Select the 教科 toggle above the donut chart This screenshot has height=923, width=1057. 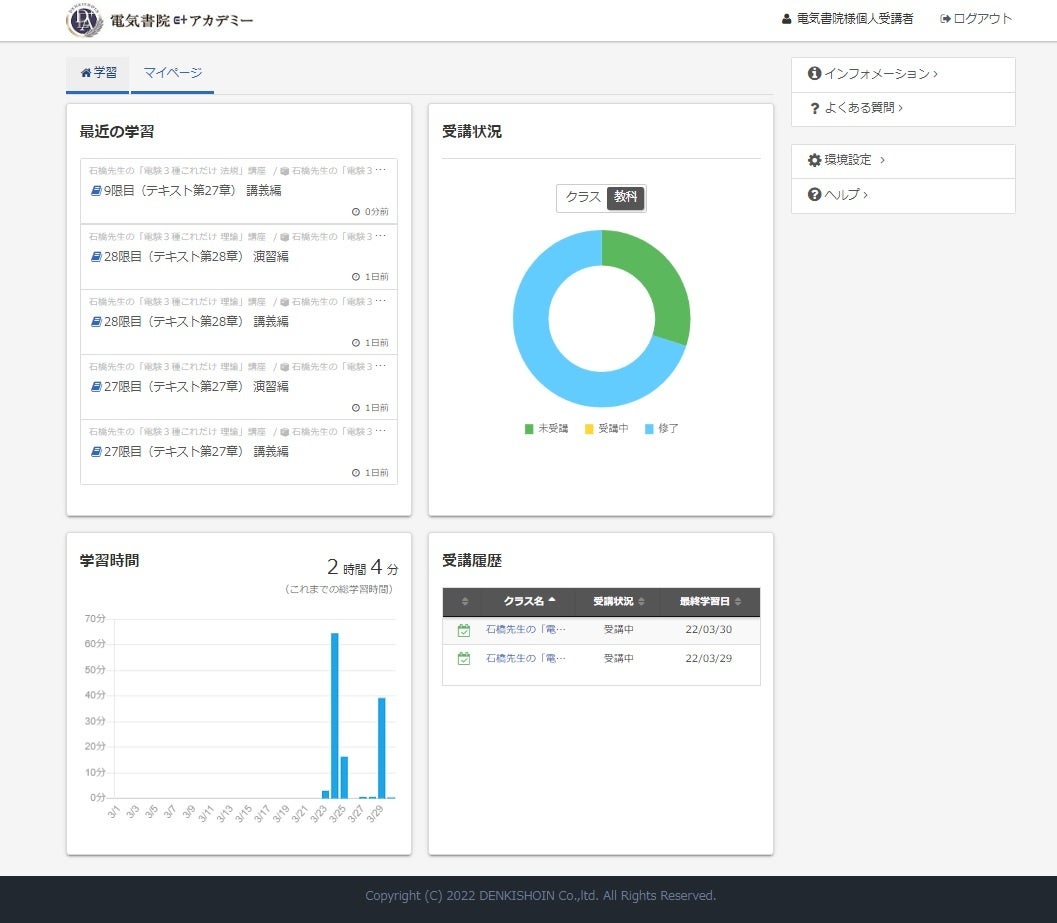(x=626, y=198)
